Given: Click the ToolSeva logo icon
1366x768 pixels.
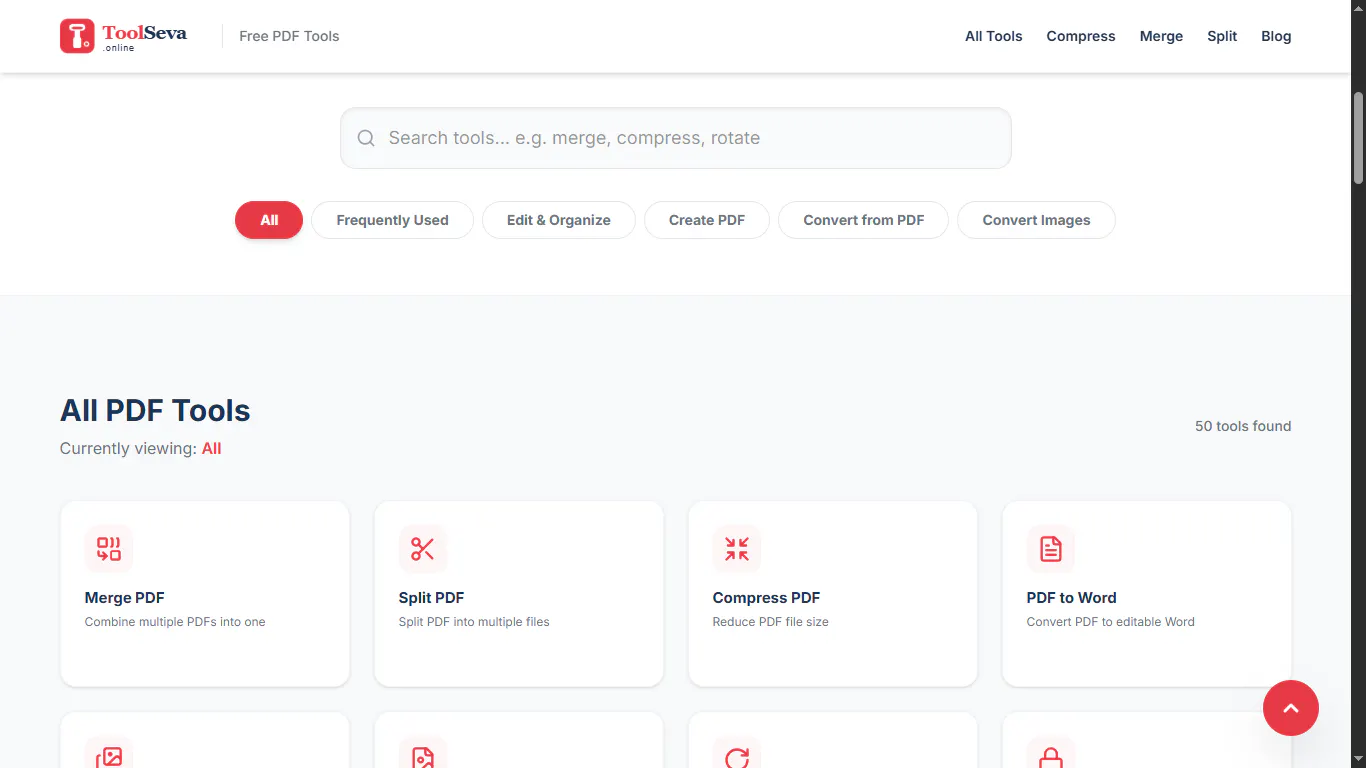Looking at the screenshot, I should coord(77,36).
